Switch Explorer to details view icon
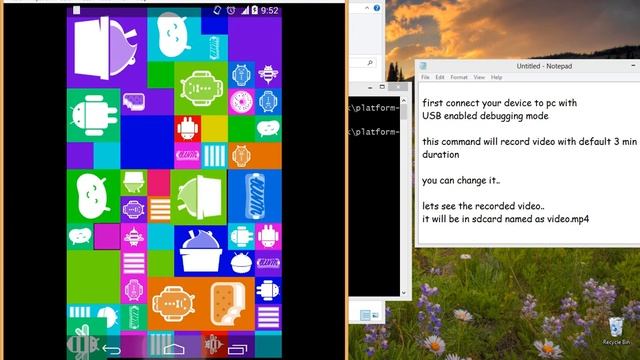Image resolution: width=640 pixels, height=360 pixels. tap(365, 315)
